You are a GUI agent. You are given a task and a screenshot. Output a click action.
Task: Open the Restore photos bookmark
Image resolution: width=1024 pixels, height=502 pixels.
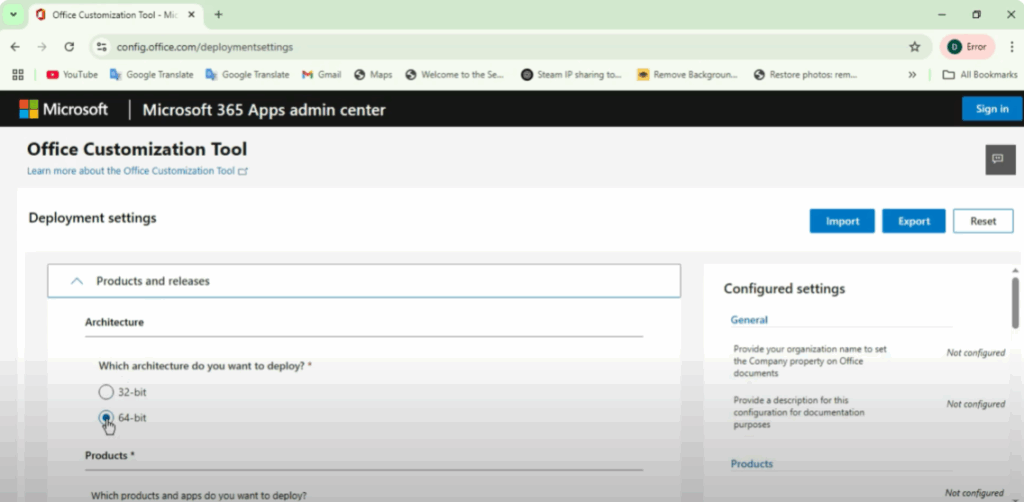point(805,74)
